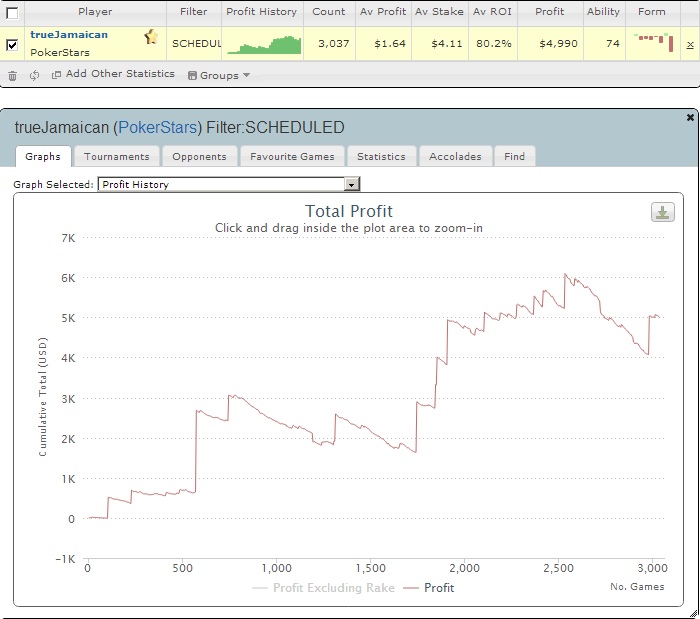
Task: Download the Total Profit chart
Action: 662,212
